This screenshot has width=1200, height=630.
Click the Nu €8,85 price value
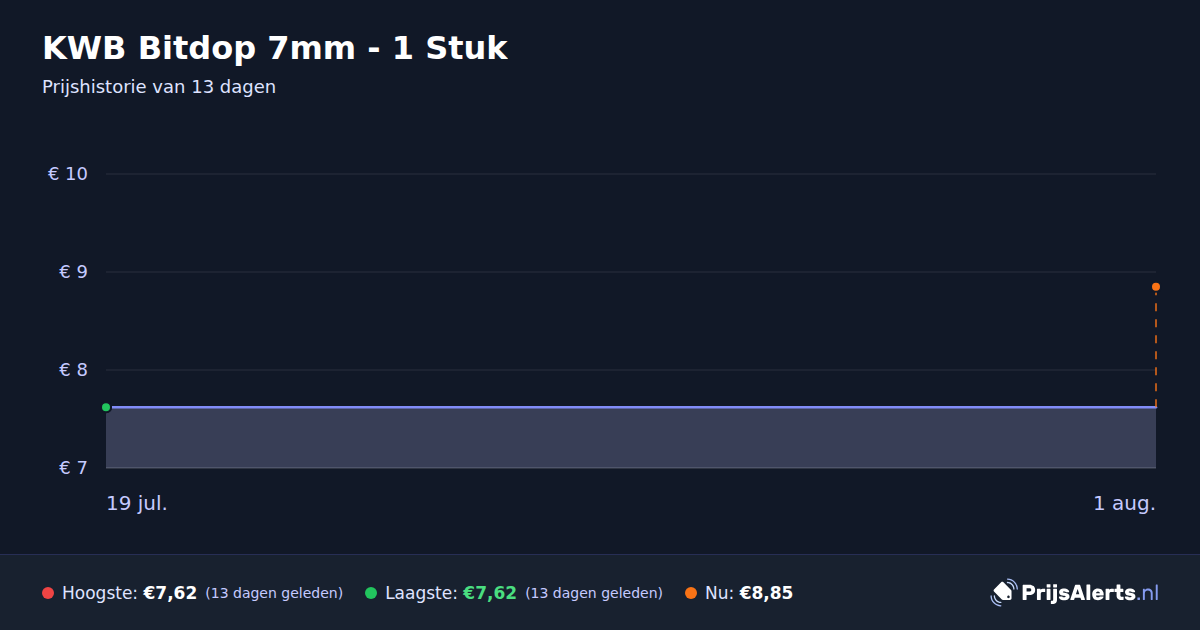point(766,593)
